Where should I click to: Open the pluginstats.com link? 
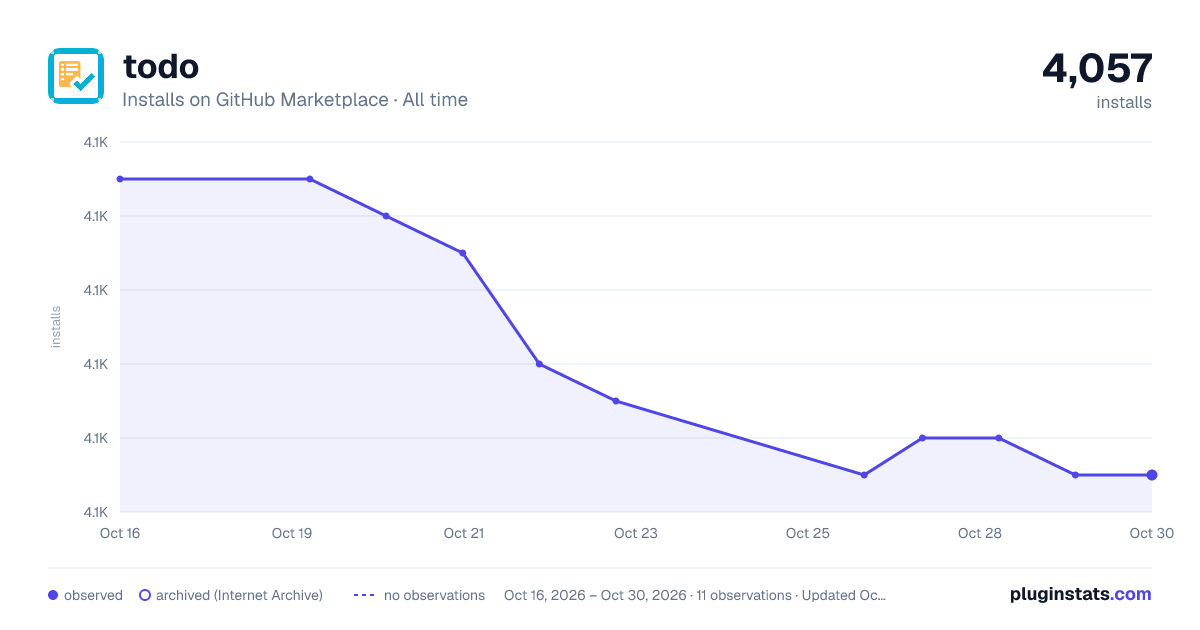click(x=1080, y=594)
